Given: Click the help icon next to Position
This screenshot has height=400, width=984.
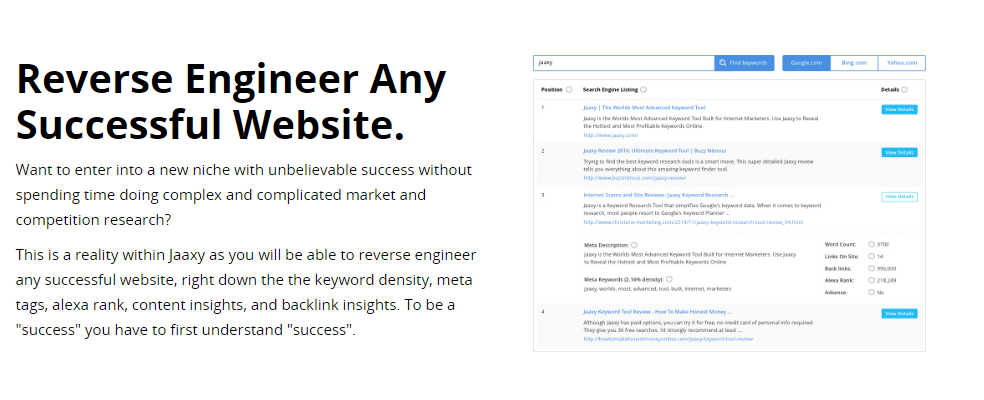Looking at the screenshot, I should pyautogui.click(x=569, y=90).
